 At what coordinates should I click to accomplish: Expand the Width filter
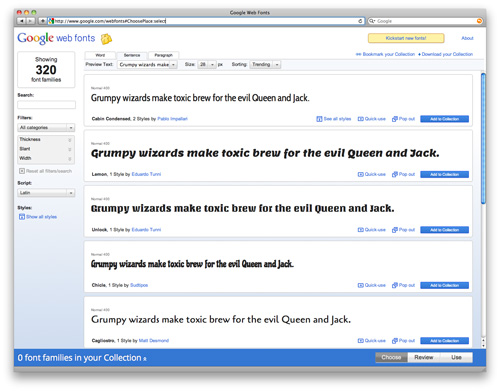46,158
